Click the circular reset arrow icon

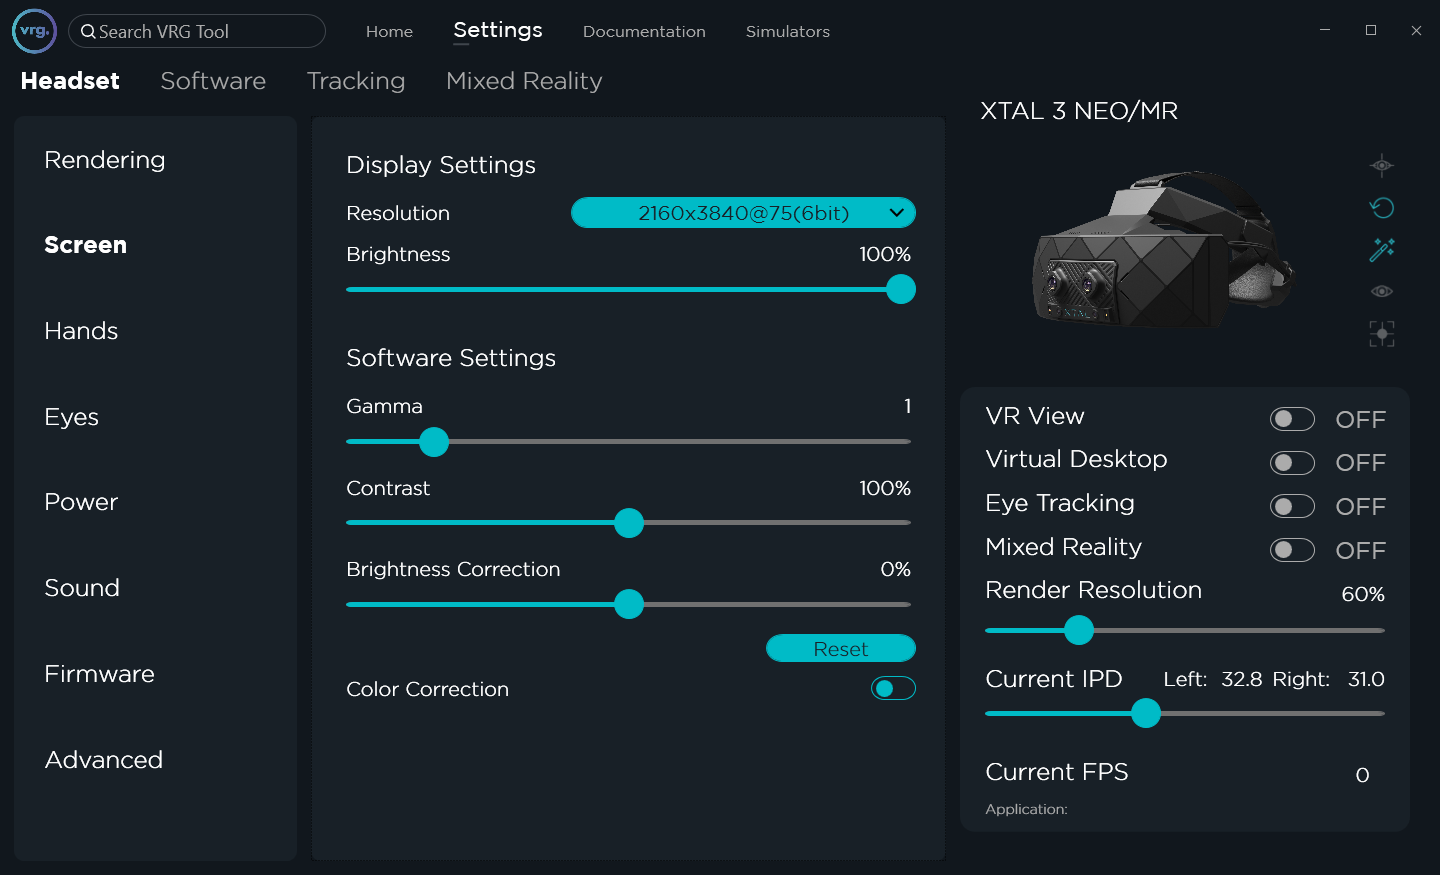tap(1382, 207)
